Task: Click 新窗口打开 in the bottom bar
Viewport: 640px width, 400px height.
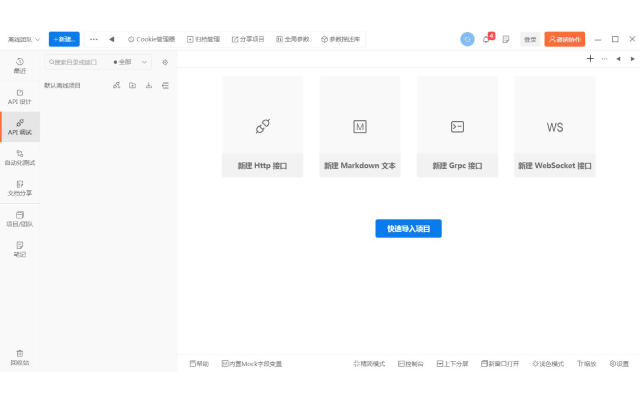Action: (x=500, y=364)
